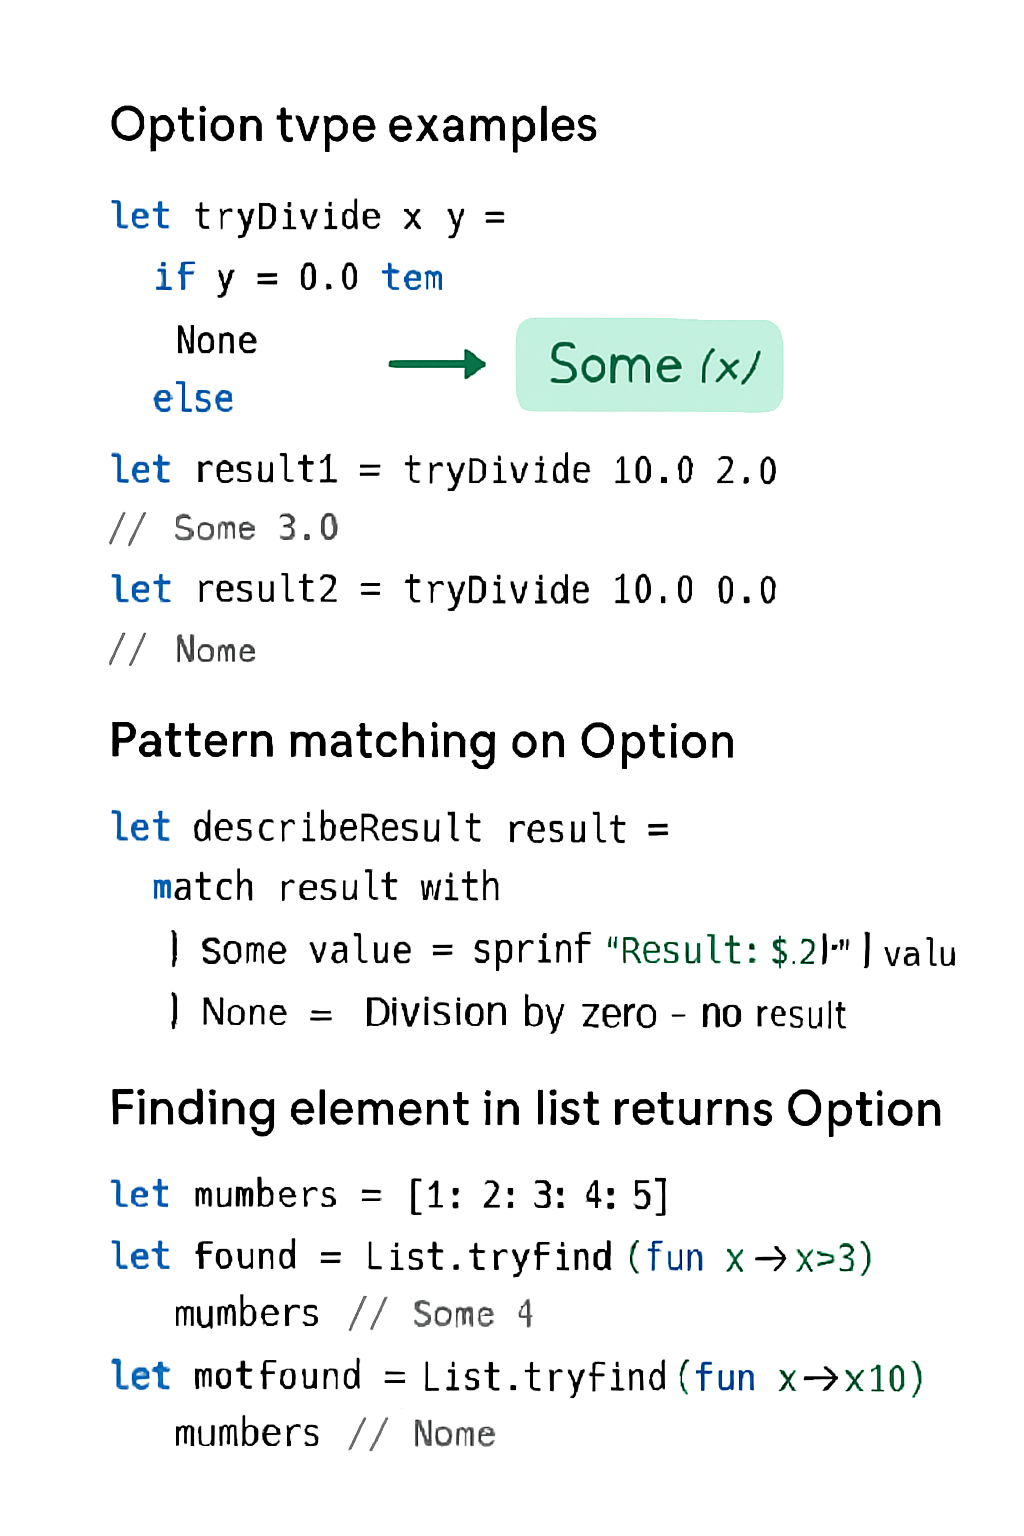Click "Finding element in list returns Option" heading
This screenshot has width=1024, height=1536.
526,1109
